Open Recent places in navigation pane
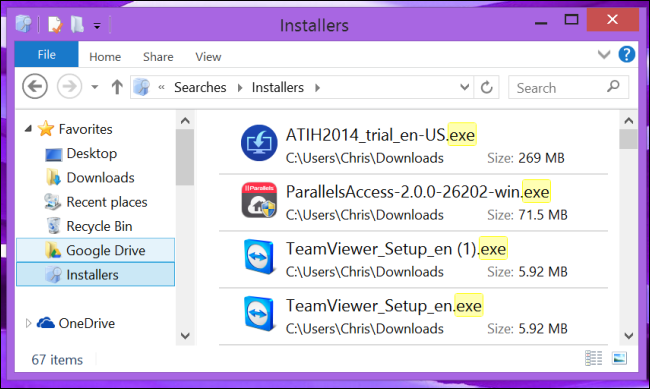The width and height of the screenshot is (650, 389). 107,202
